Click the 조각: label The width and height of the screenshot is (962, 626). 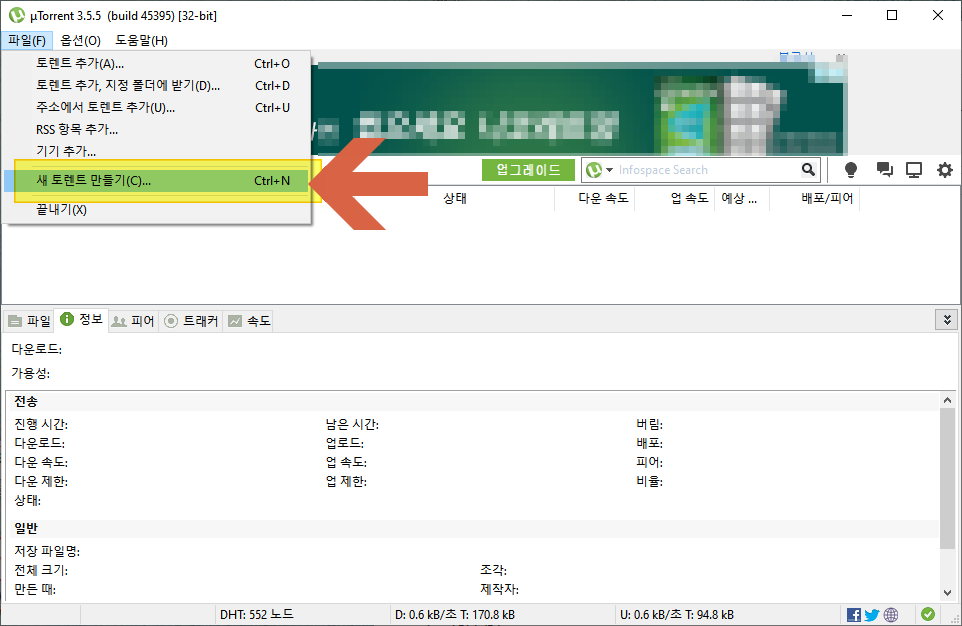coord(493,570)
